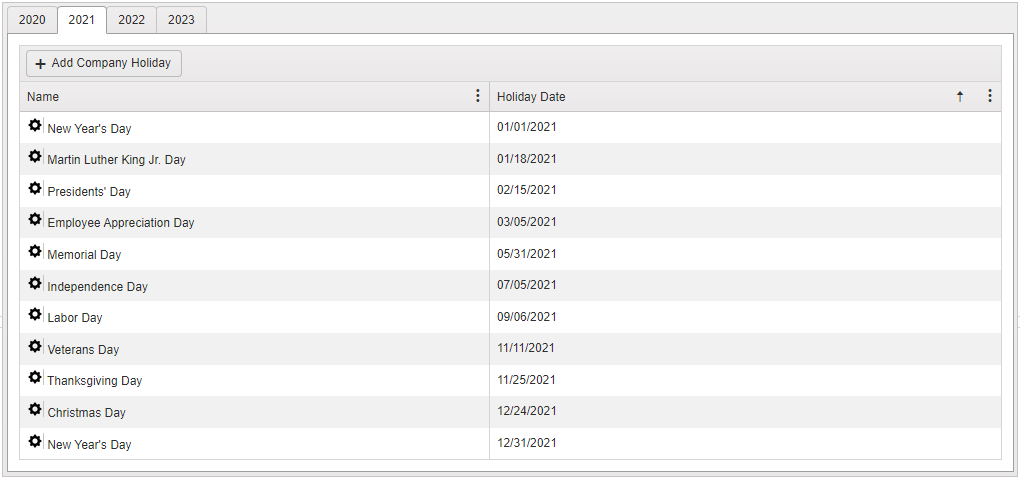Open settings gear for Memorial Day
1020x479 pixels.
34,251
